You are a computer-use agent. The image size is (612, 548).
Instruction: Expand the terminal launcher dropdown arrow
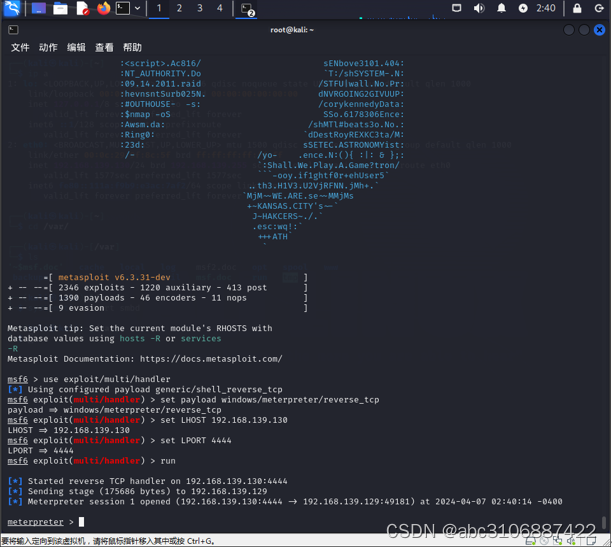pyautogui.click(x=137, y=8)
